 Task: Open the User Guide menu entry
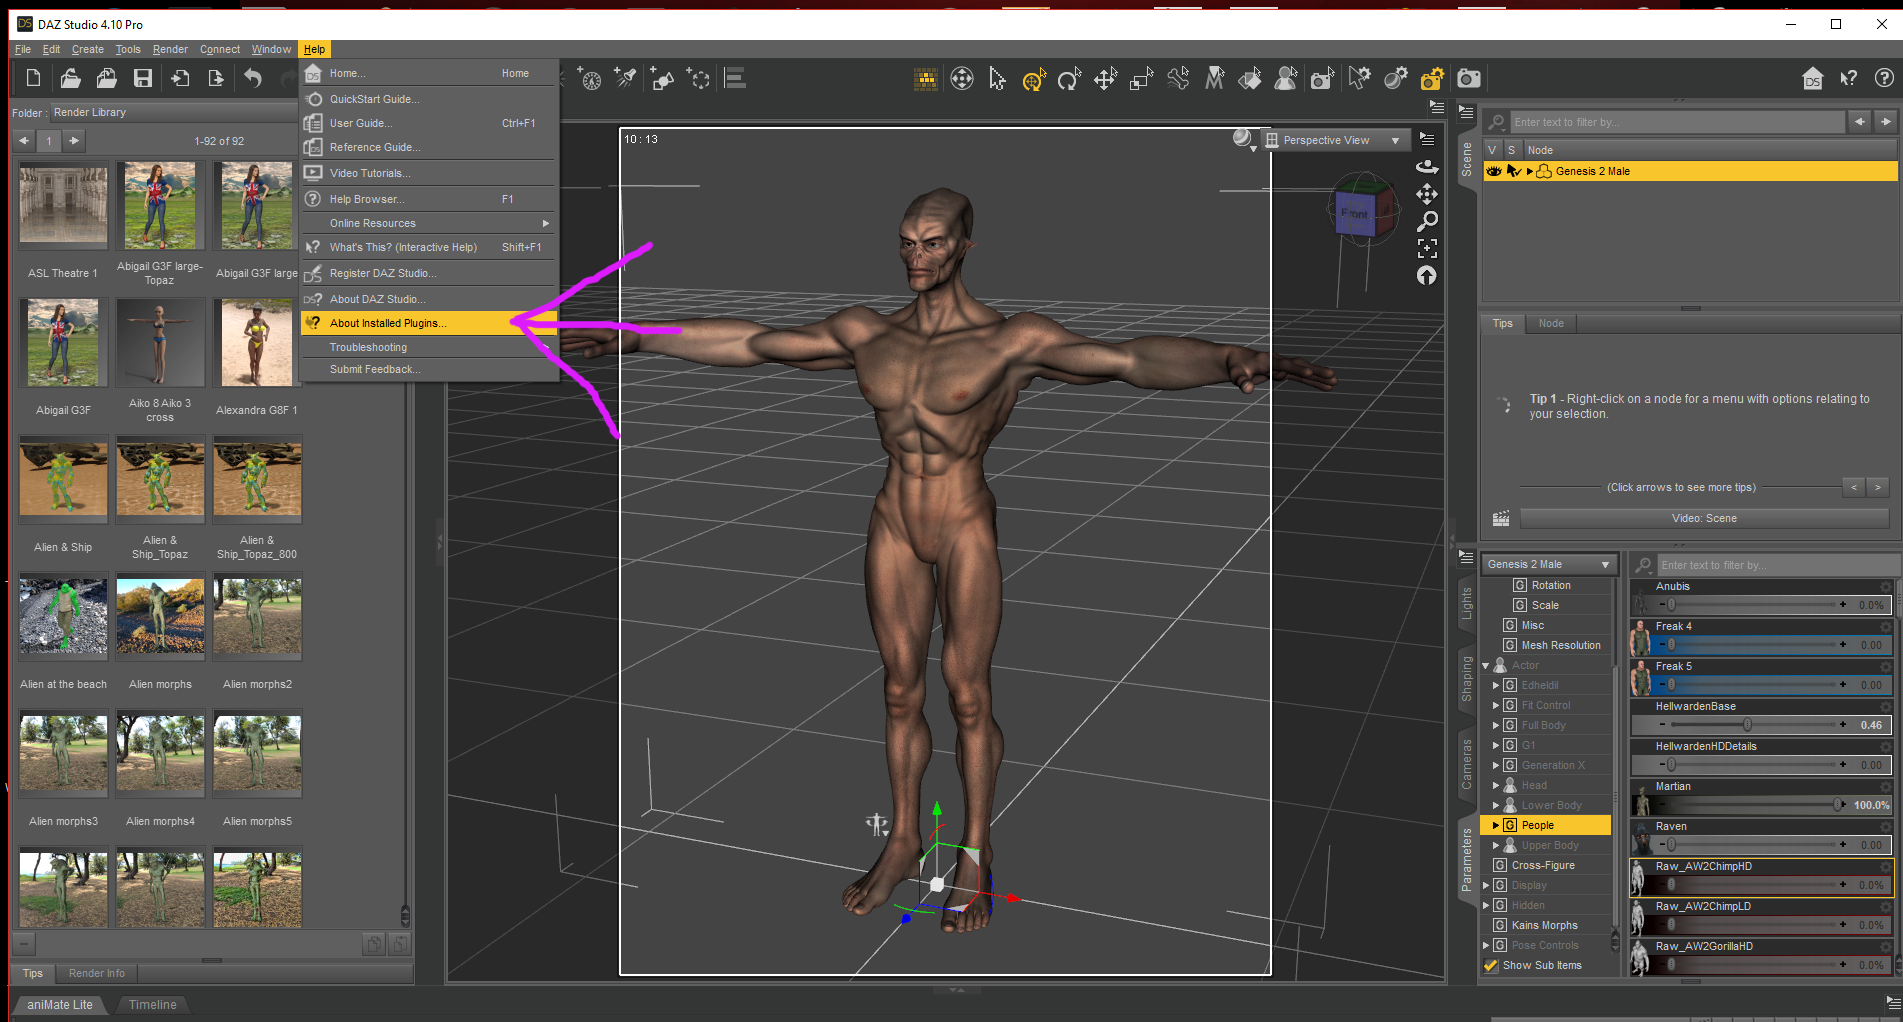tap(429, 123)
